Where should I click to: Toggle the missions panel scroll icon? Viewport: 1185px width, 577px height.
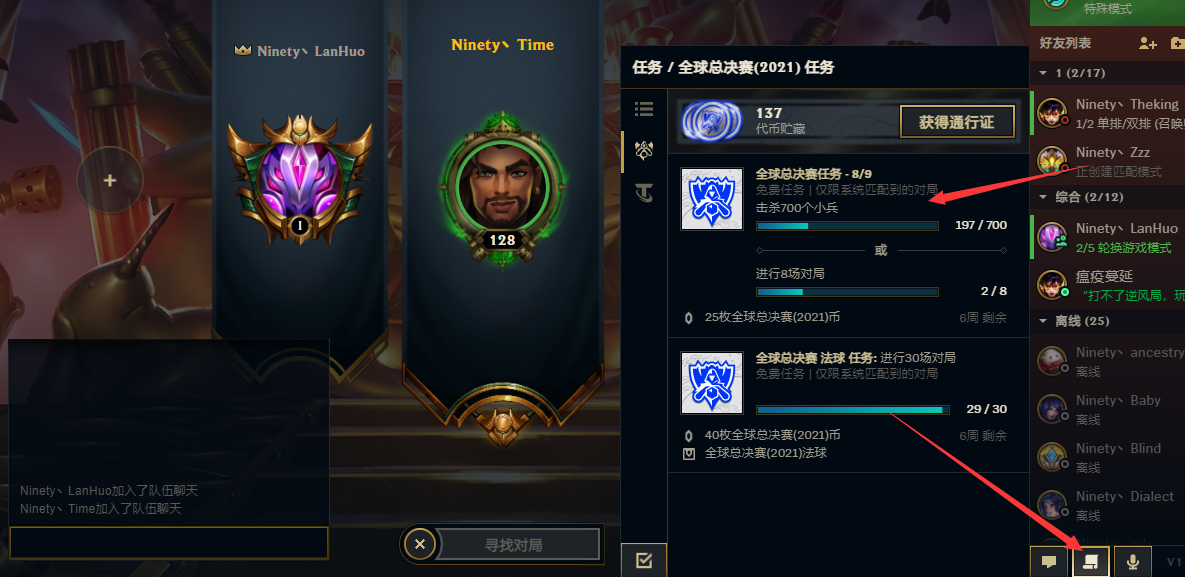point(1091,562)
